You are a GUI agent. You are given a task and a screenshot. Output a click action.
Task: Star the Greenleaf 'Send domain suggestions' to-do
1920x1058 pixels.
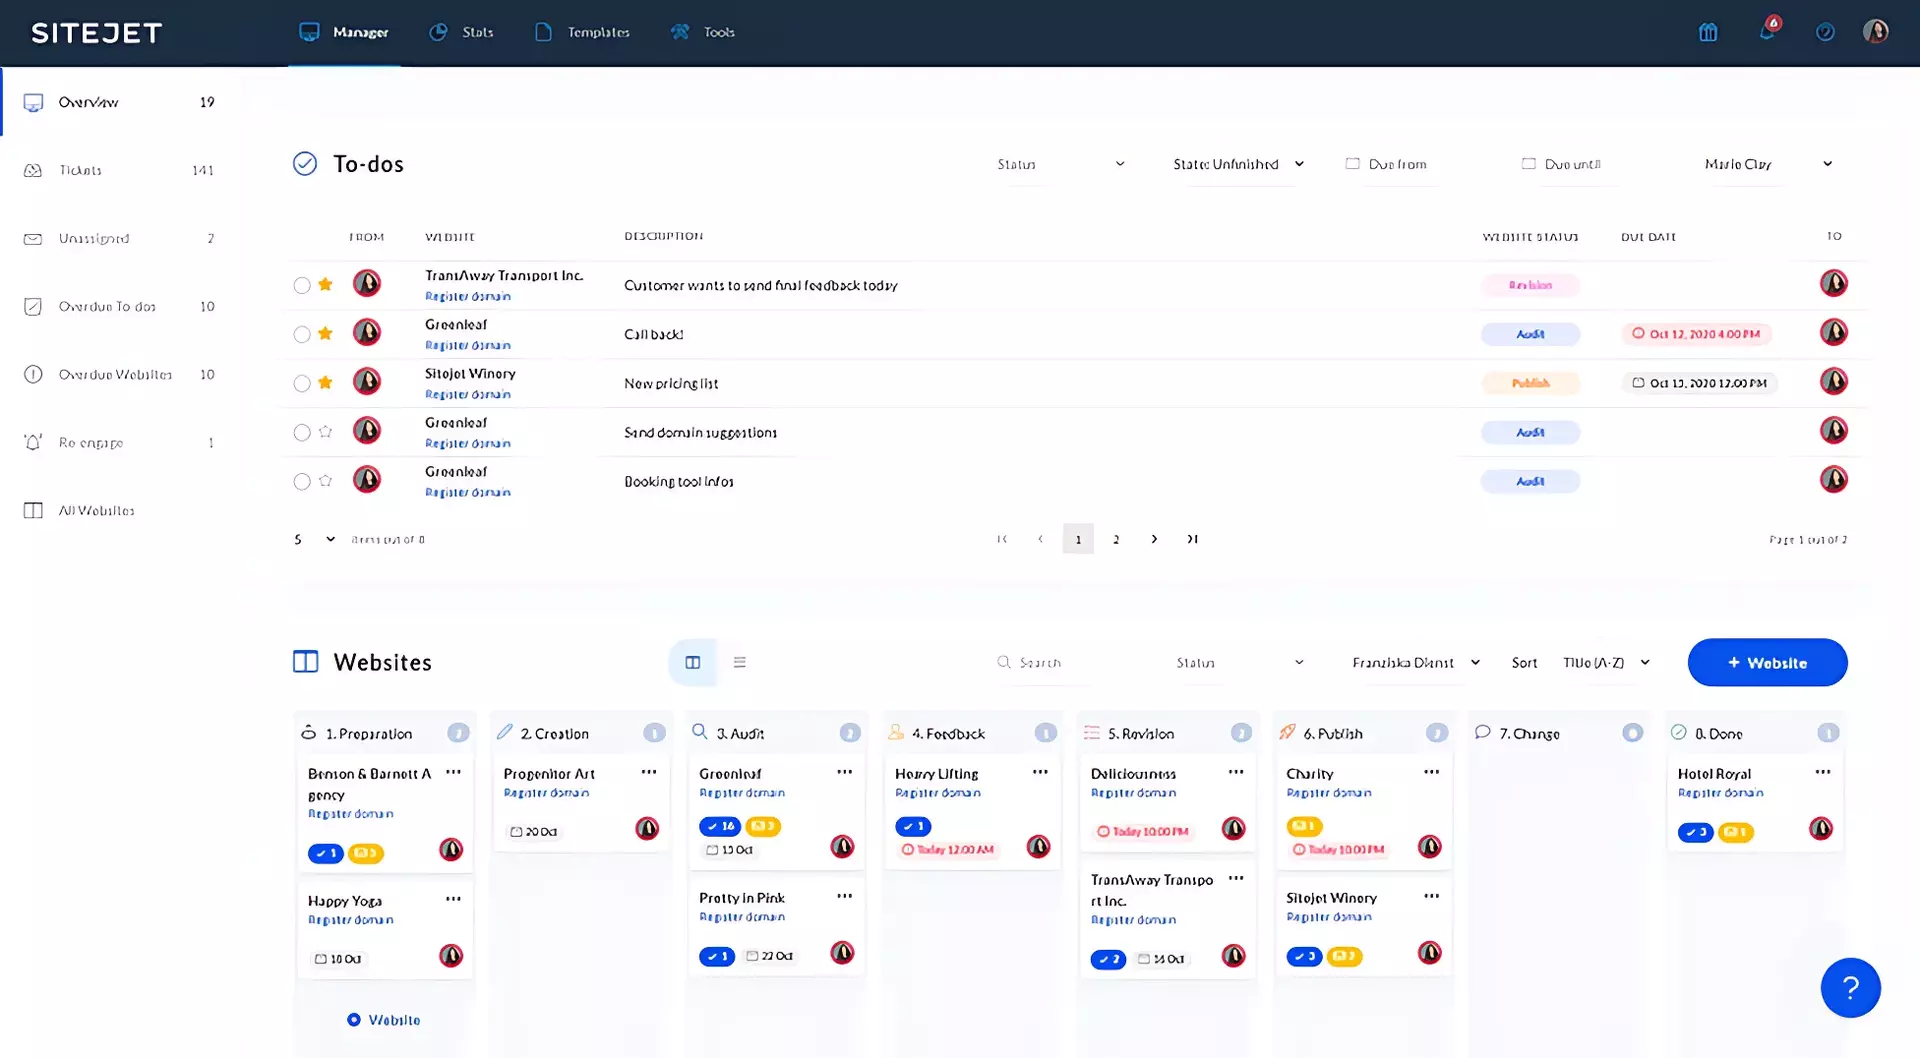(x=325, y=431)
